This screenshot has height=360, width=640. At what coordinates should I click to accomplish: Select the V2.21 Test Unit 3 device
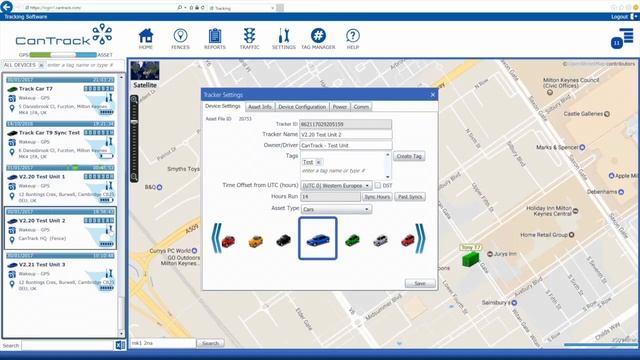pyautogui.click(x=60, y=273)
